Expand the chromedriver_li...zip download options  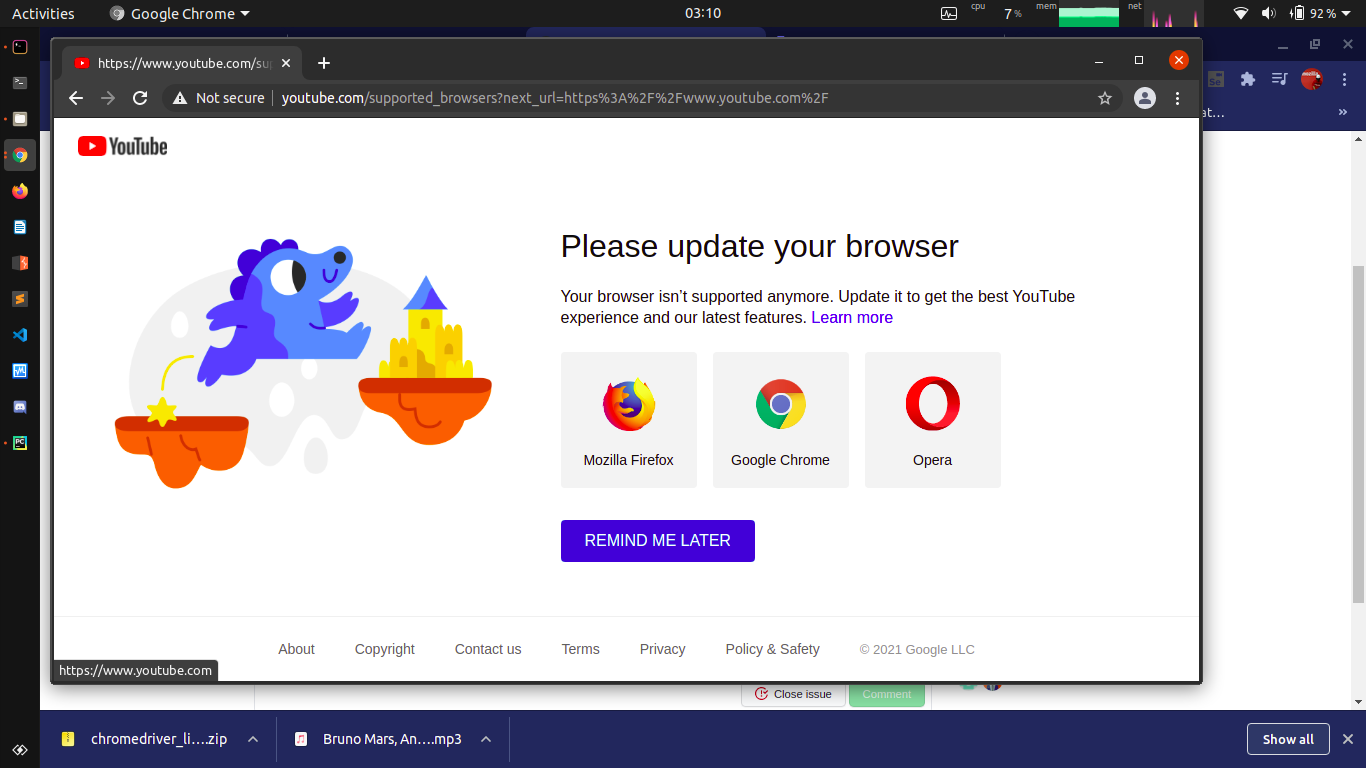[x=252, y=739]
